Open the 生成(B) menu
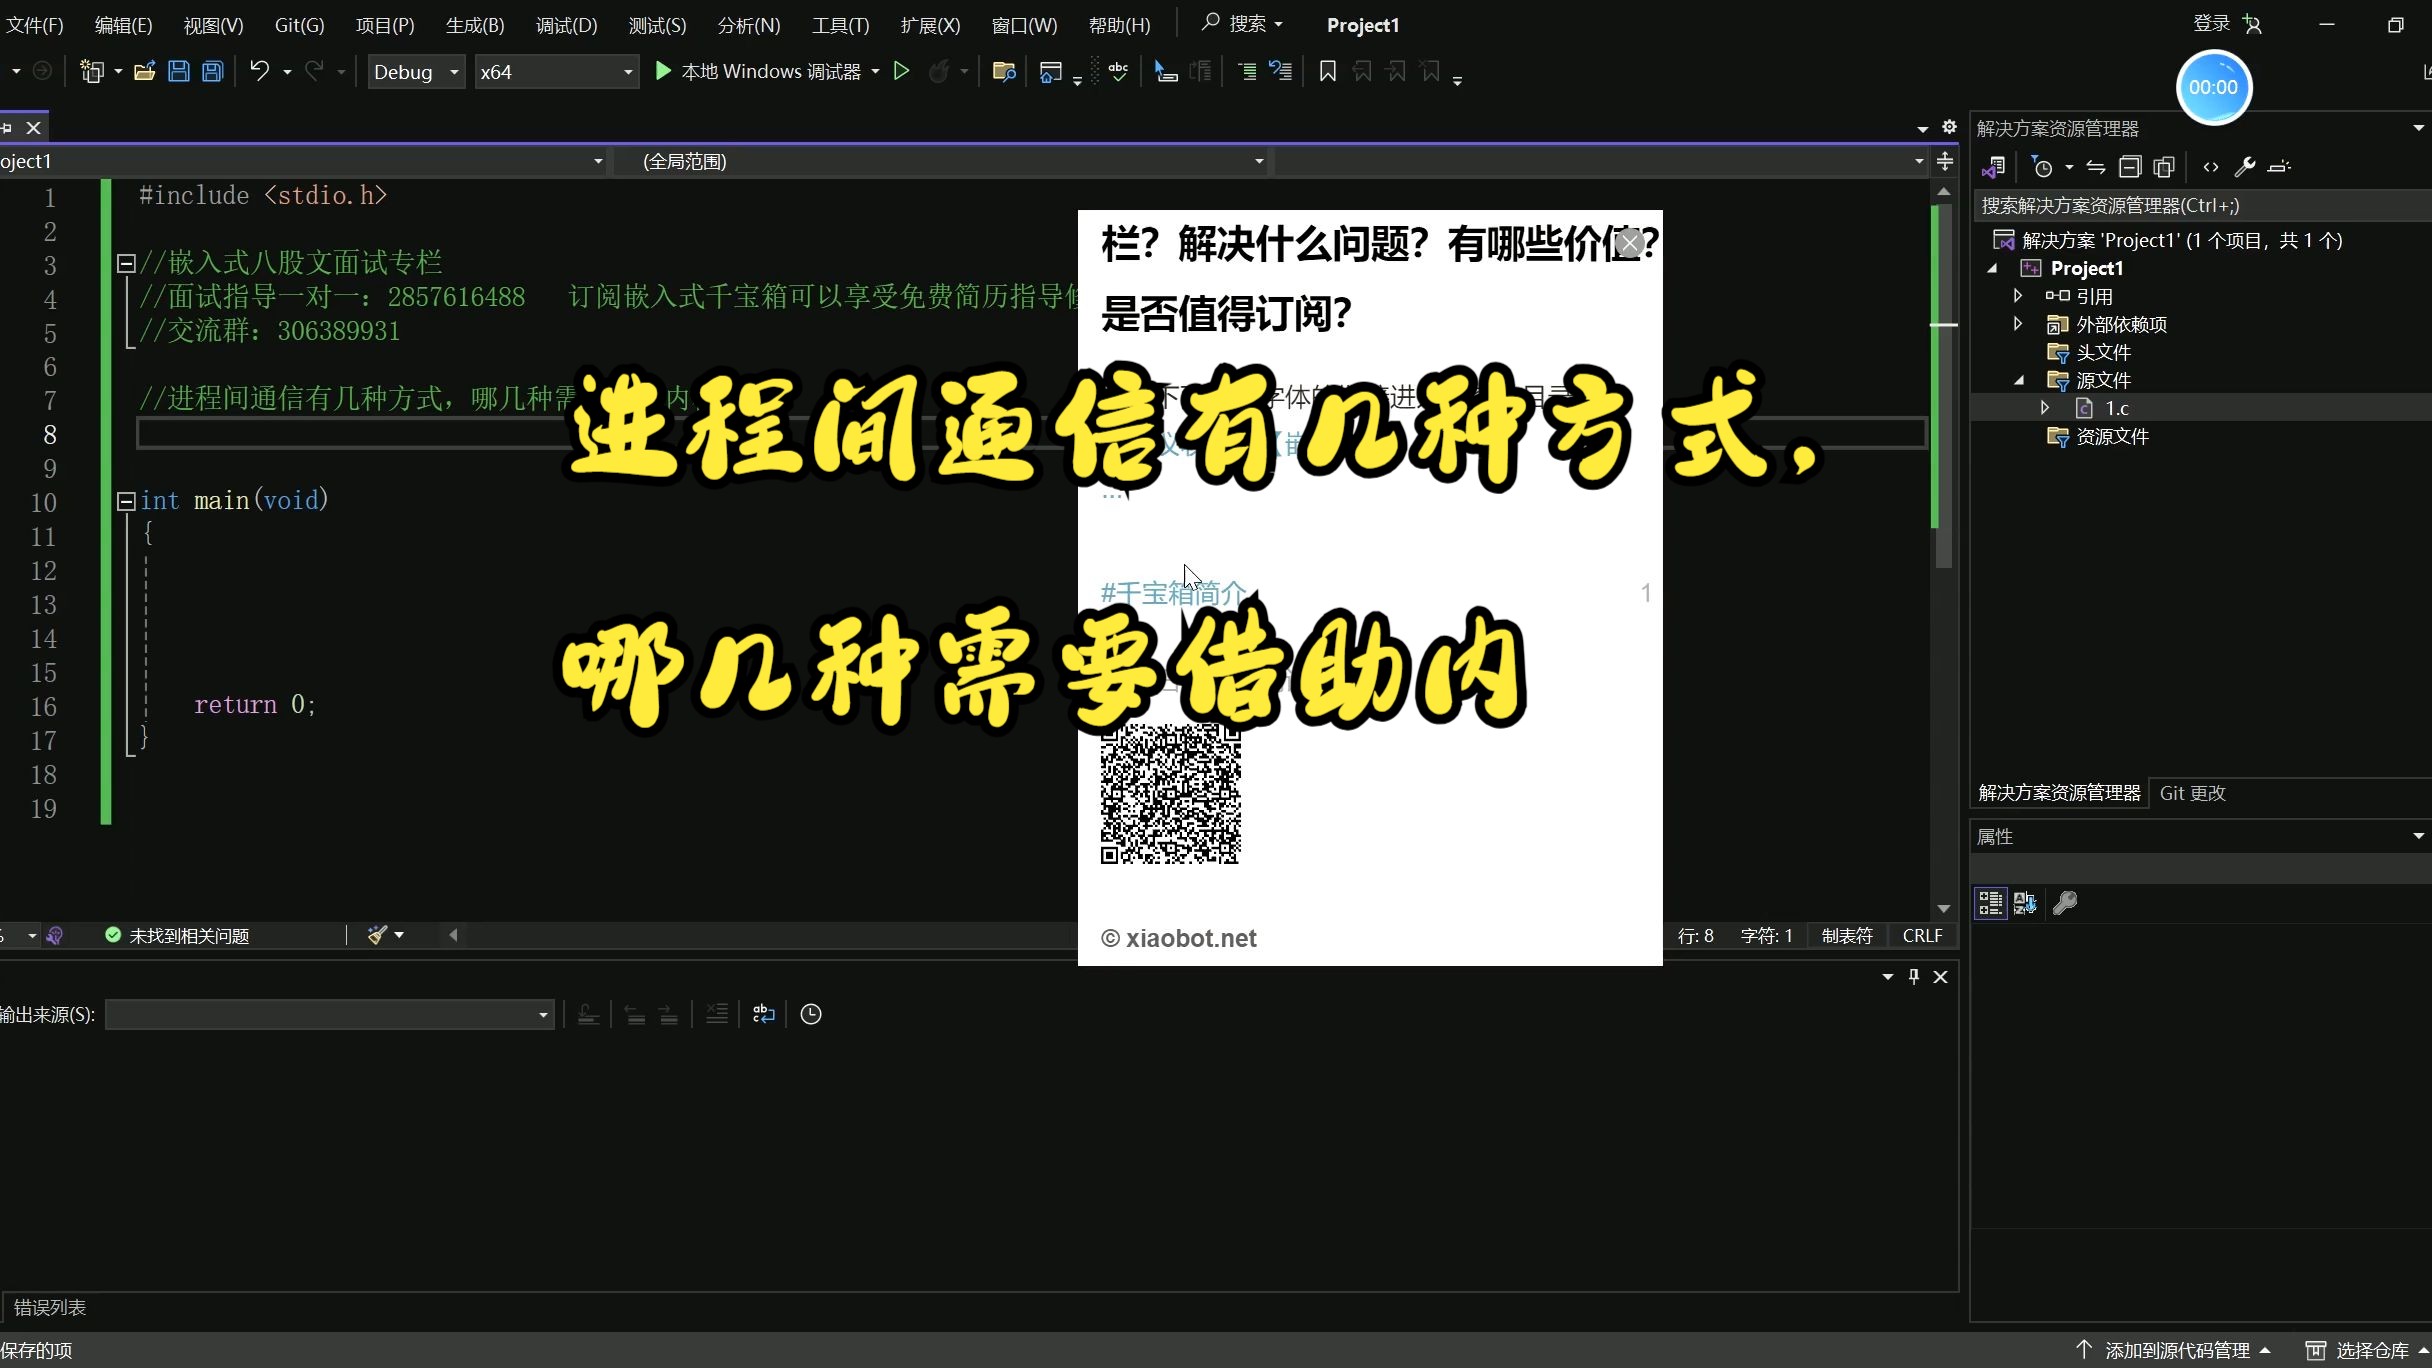 point(474,25)
